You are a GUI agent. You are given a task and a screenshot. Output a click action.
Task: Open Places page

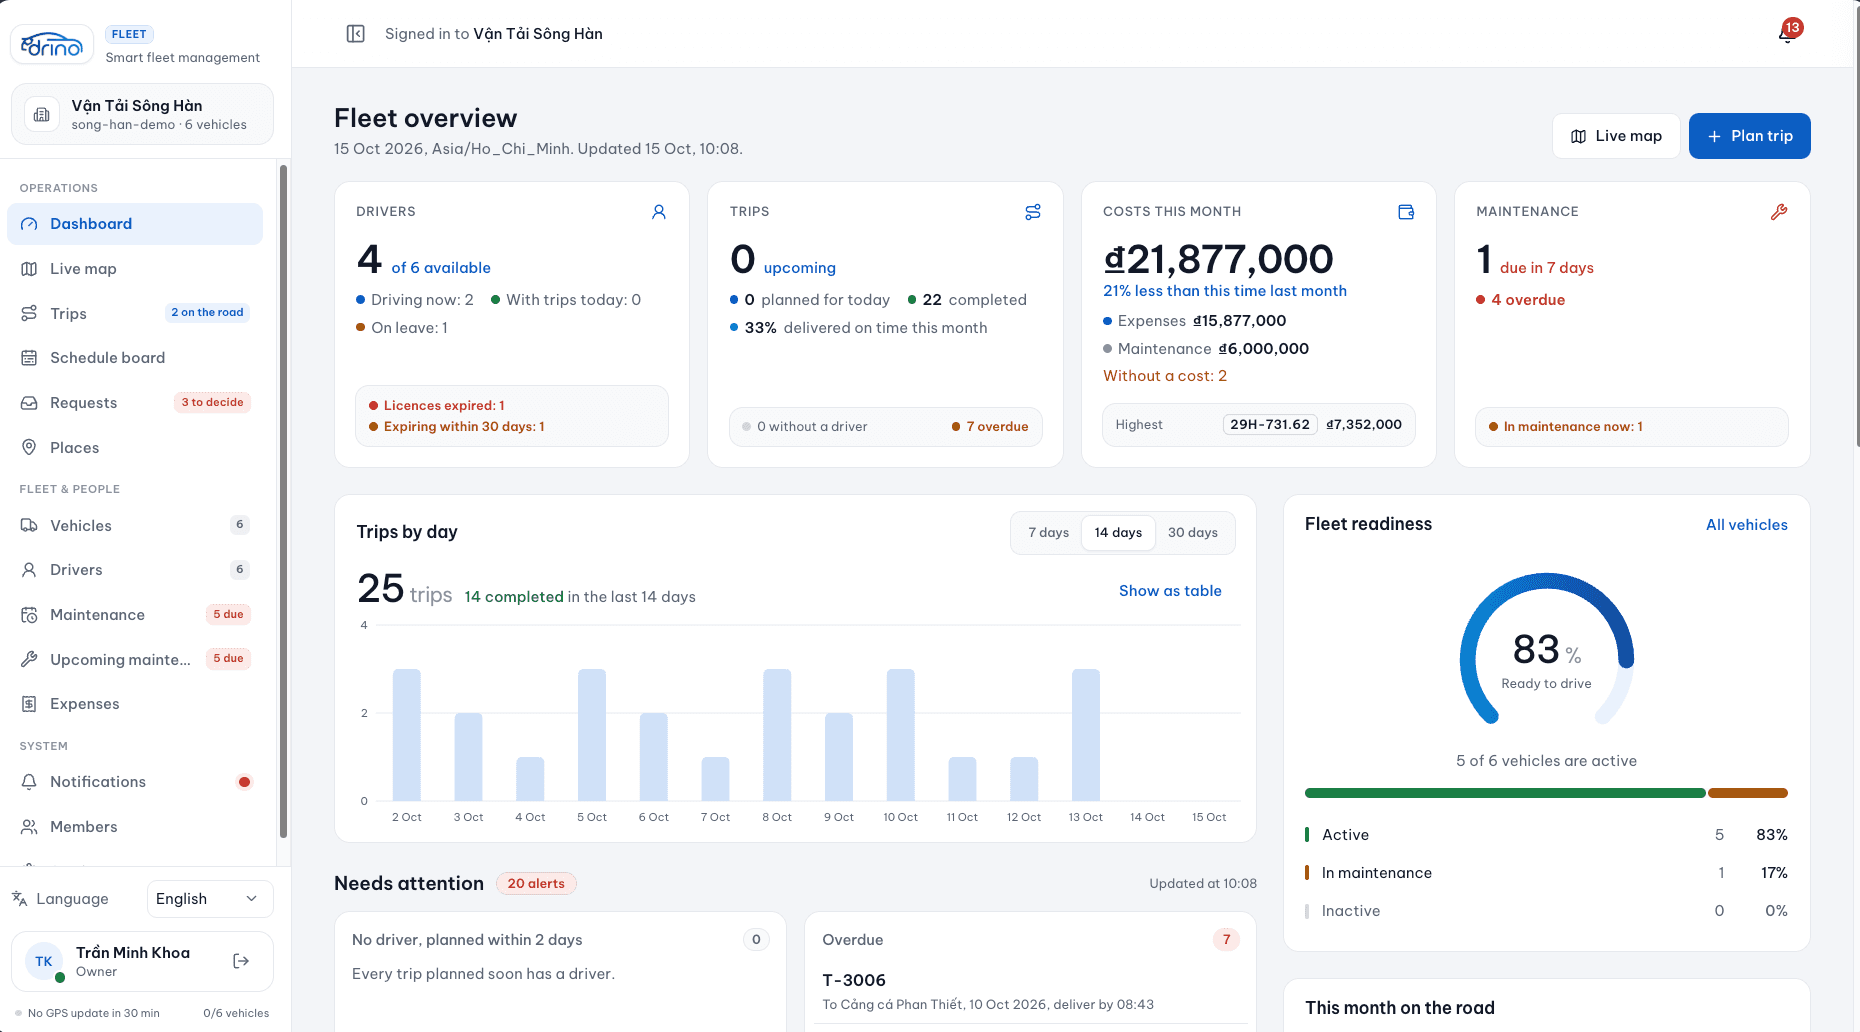135,448
